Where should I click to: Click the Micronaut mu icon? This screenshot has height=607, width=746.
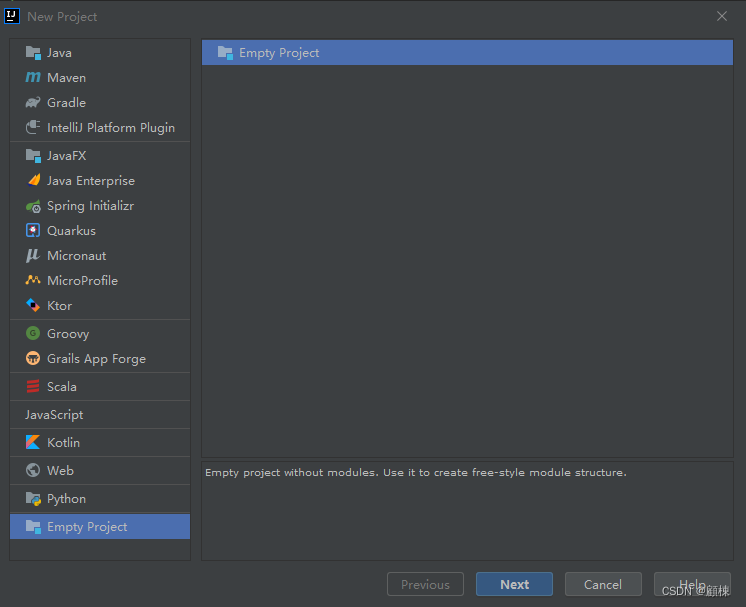click(x=33, y=256)
